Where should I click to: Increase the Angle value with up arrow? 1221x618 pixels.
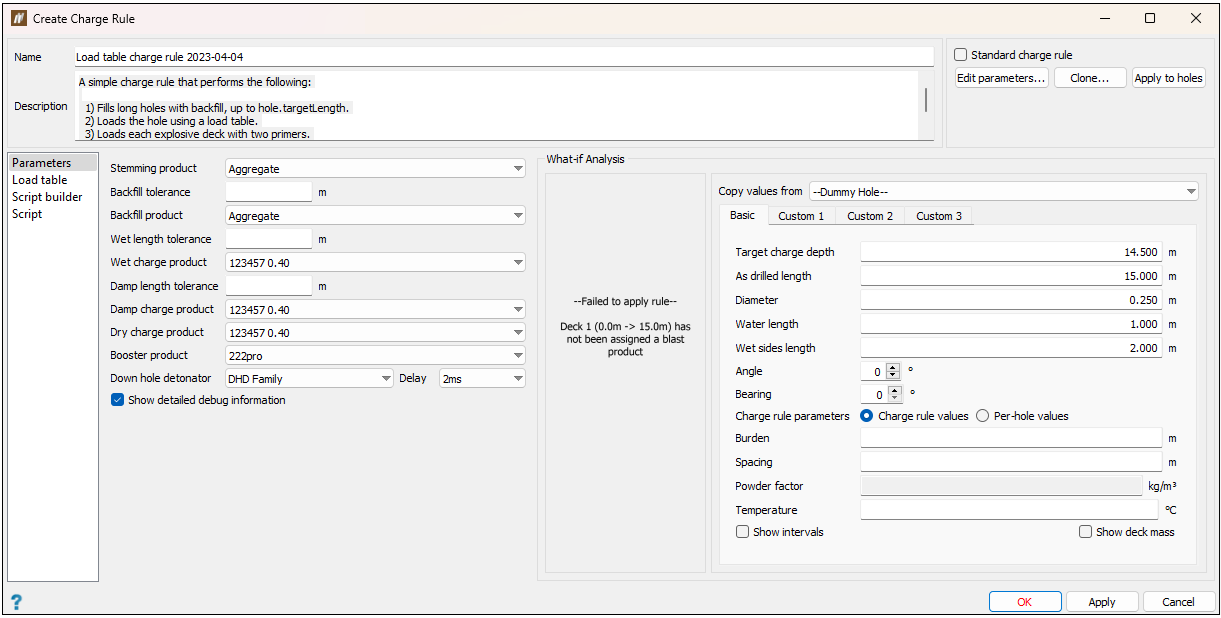tap(893, 367)
